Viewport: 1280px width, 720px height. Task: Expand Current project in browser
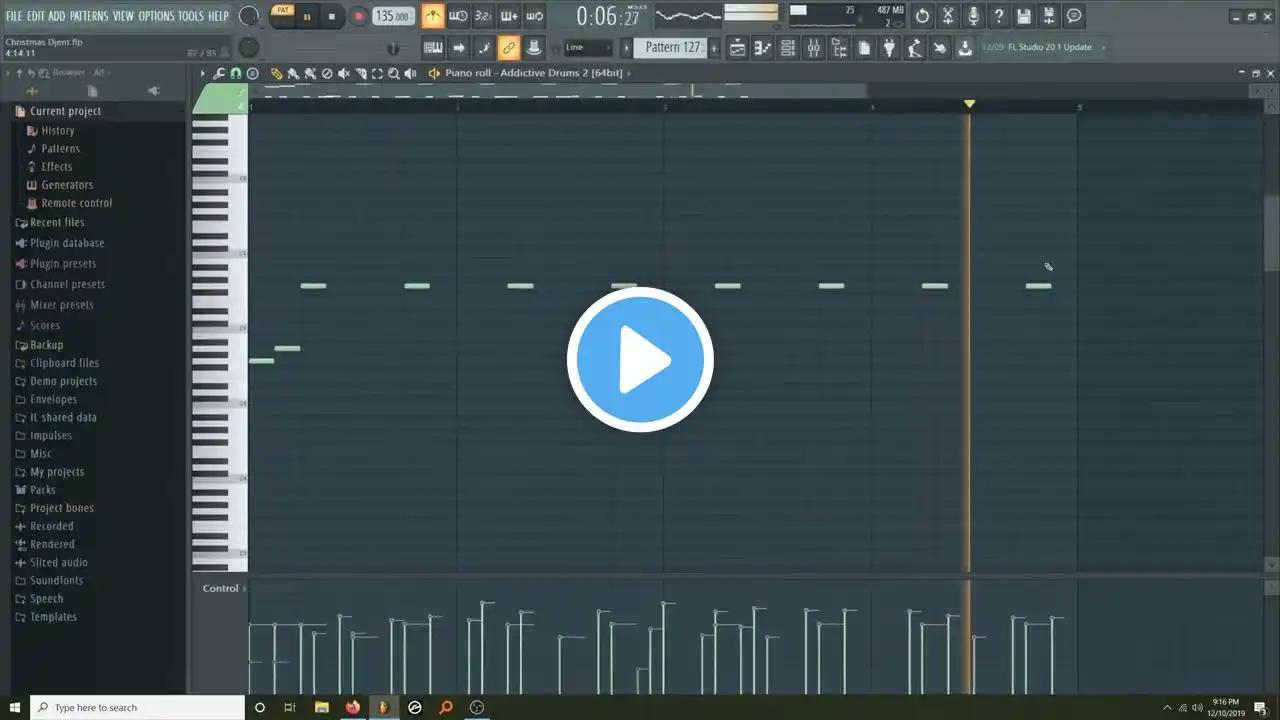65,111
